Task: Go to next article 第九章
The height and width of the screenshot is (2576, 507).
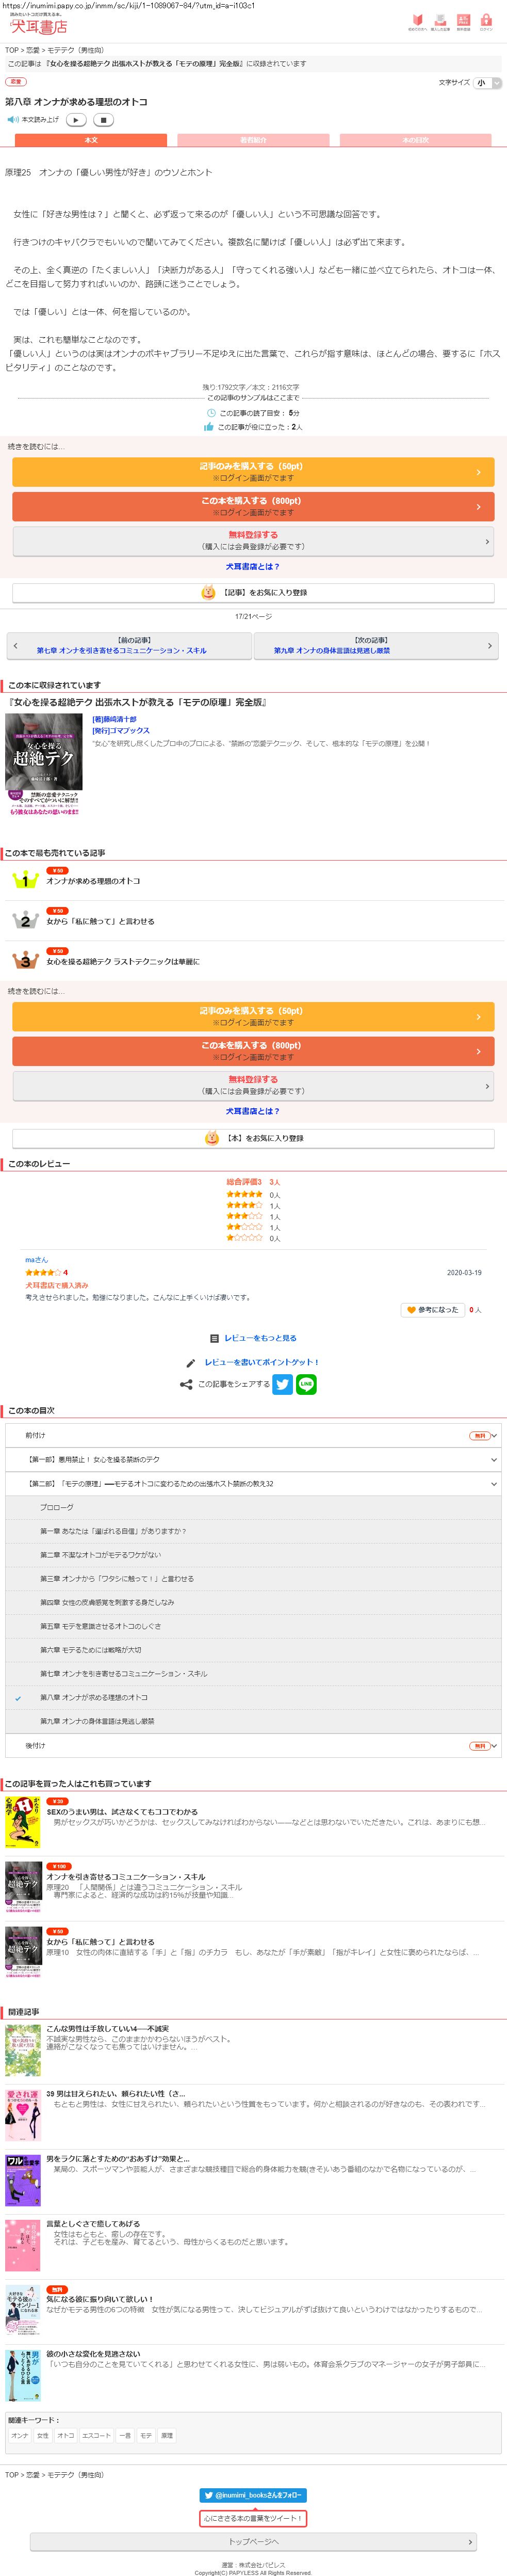Action: [375, 646]
